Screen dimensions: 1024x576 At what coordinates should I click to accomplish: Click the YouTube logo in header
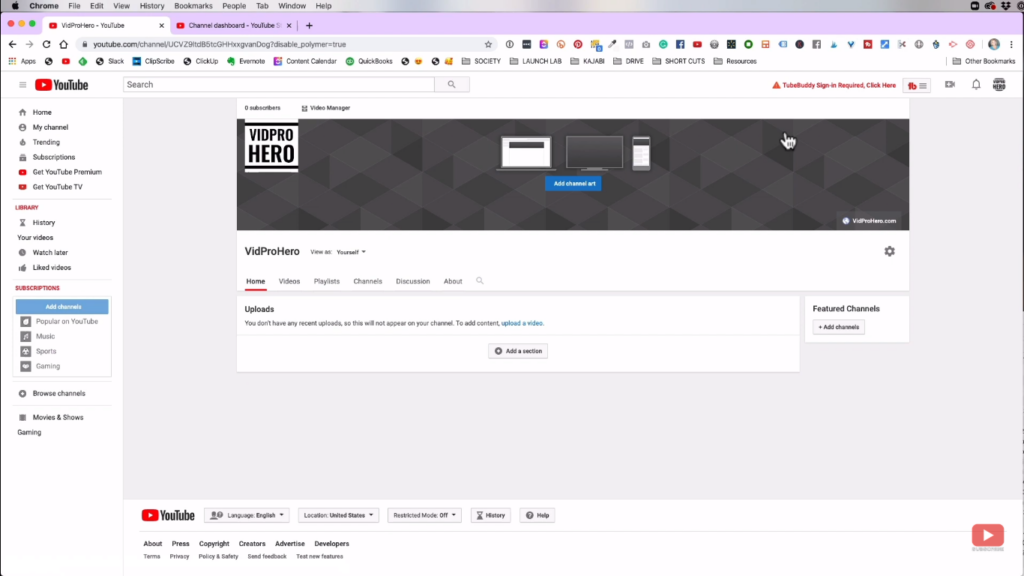tap(61, 85)
